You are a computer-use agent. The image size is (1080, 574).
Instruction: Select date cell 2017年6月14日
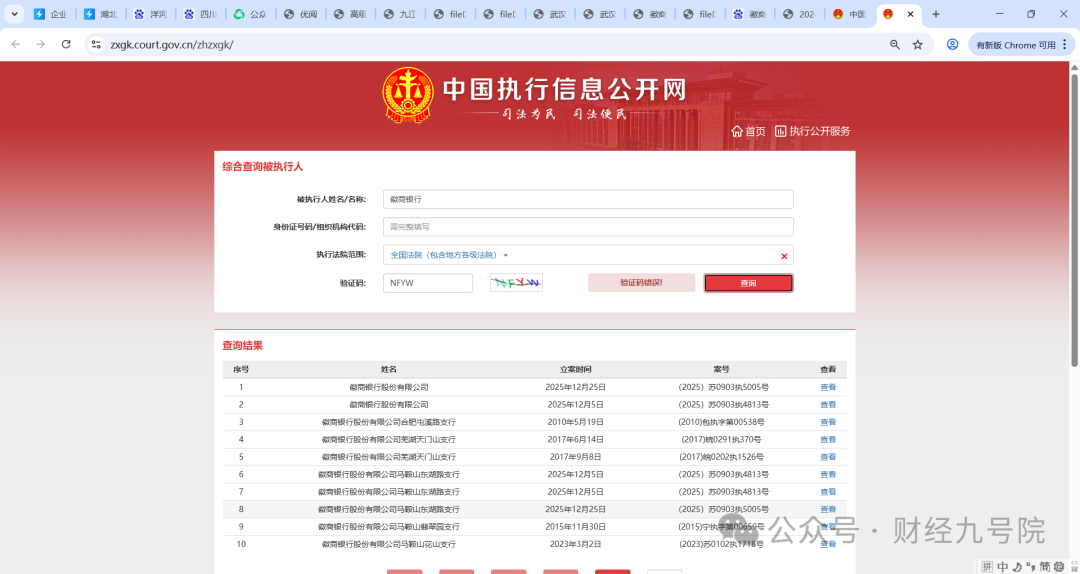click(576, 440)
